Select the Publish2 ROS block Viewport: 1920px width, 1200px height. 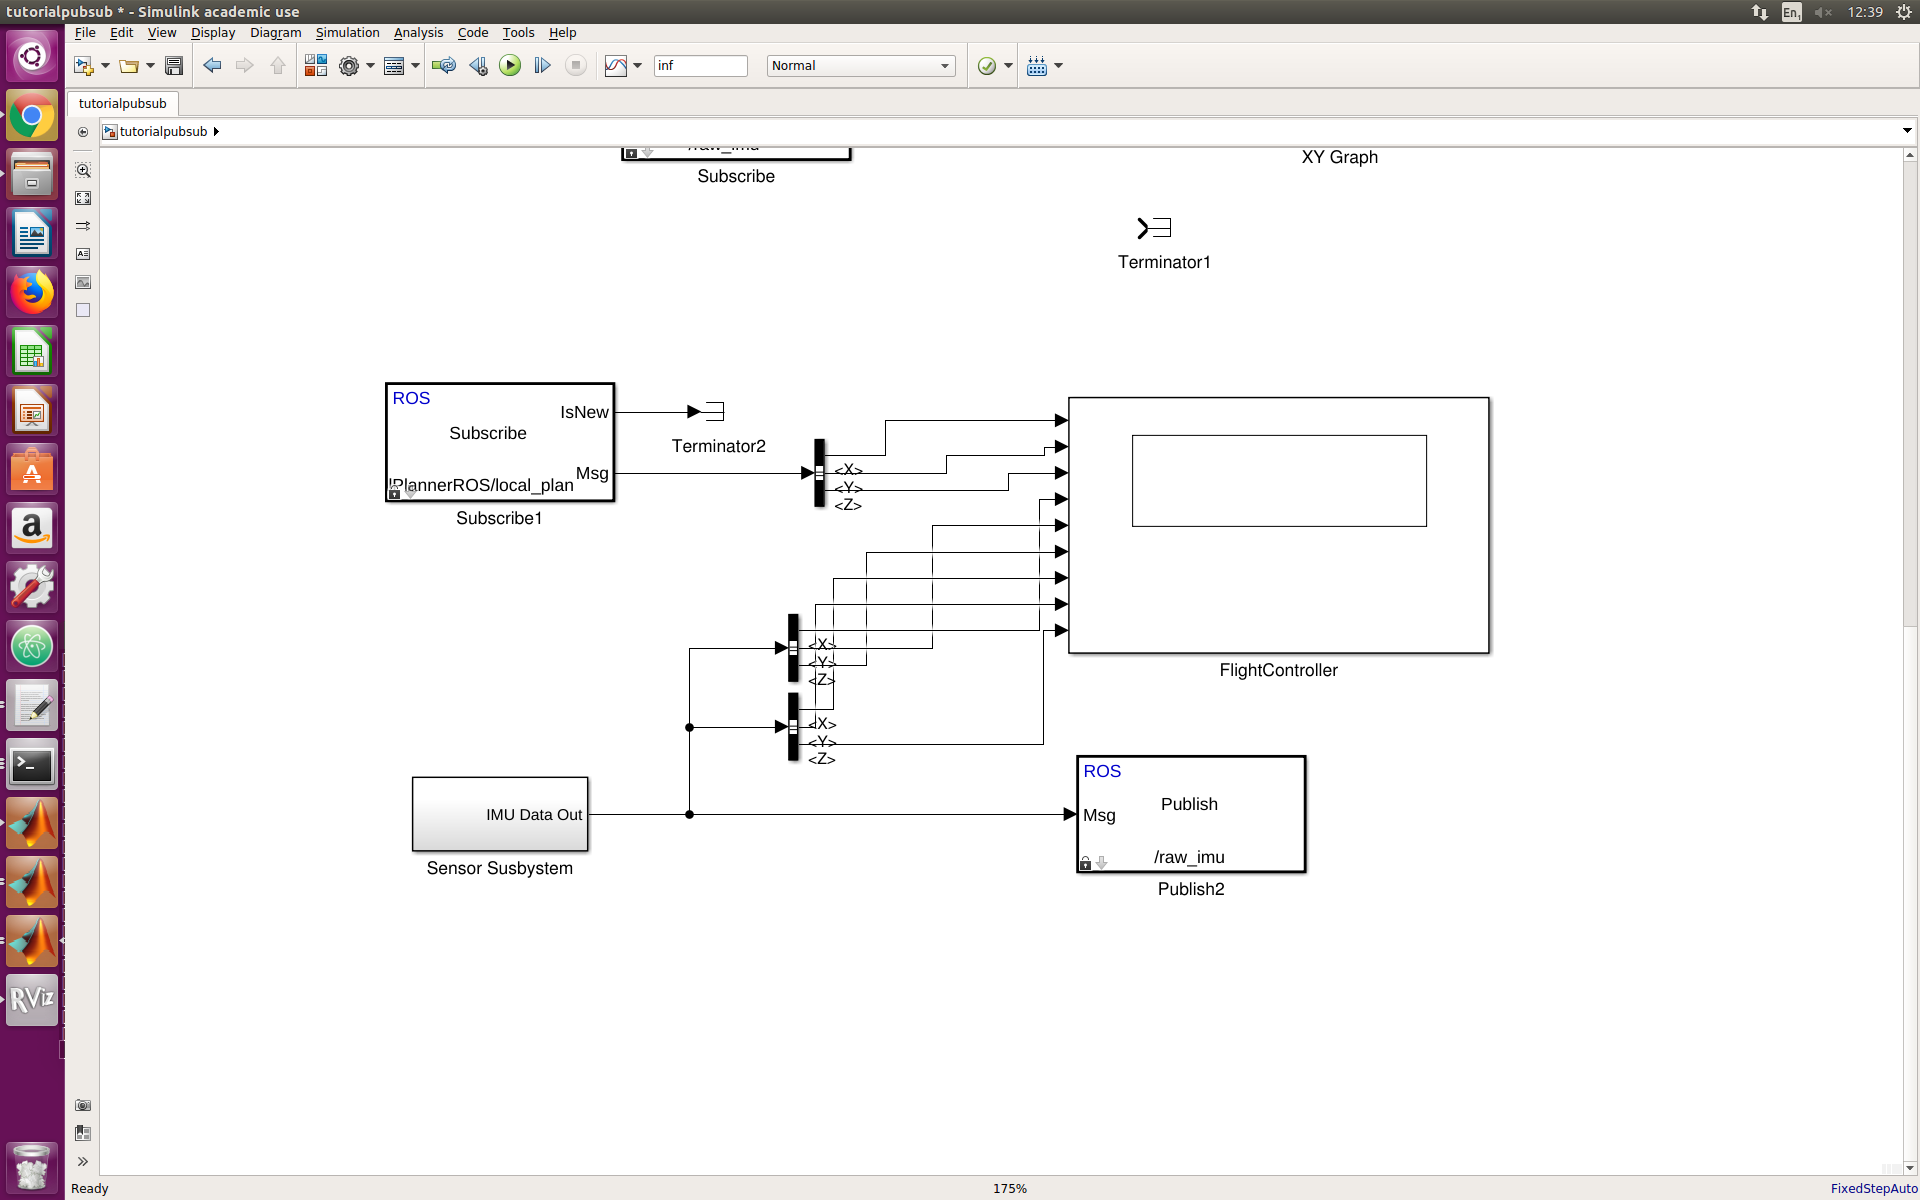click(x=1191, y=814)
